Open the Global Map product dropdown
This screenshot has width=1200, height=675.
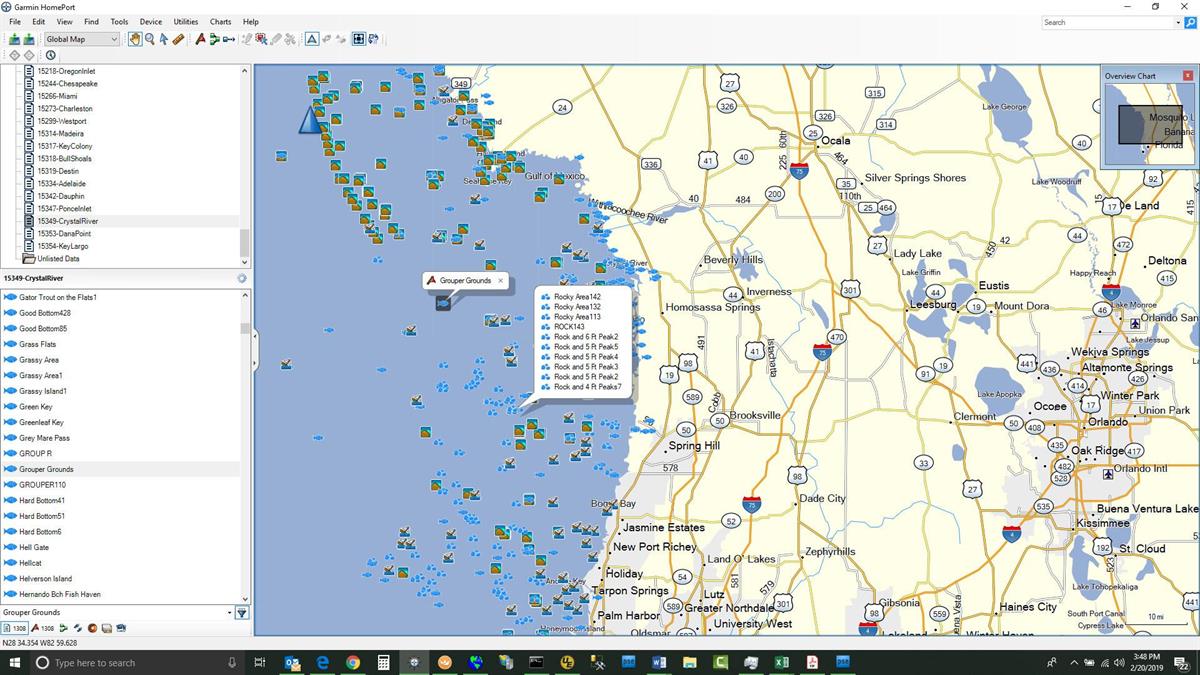click(x=82, y=39)
